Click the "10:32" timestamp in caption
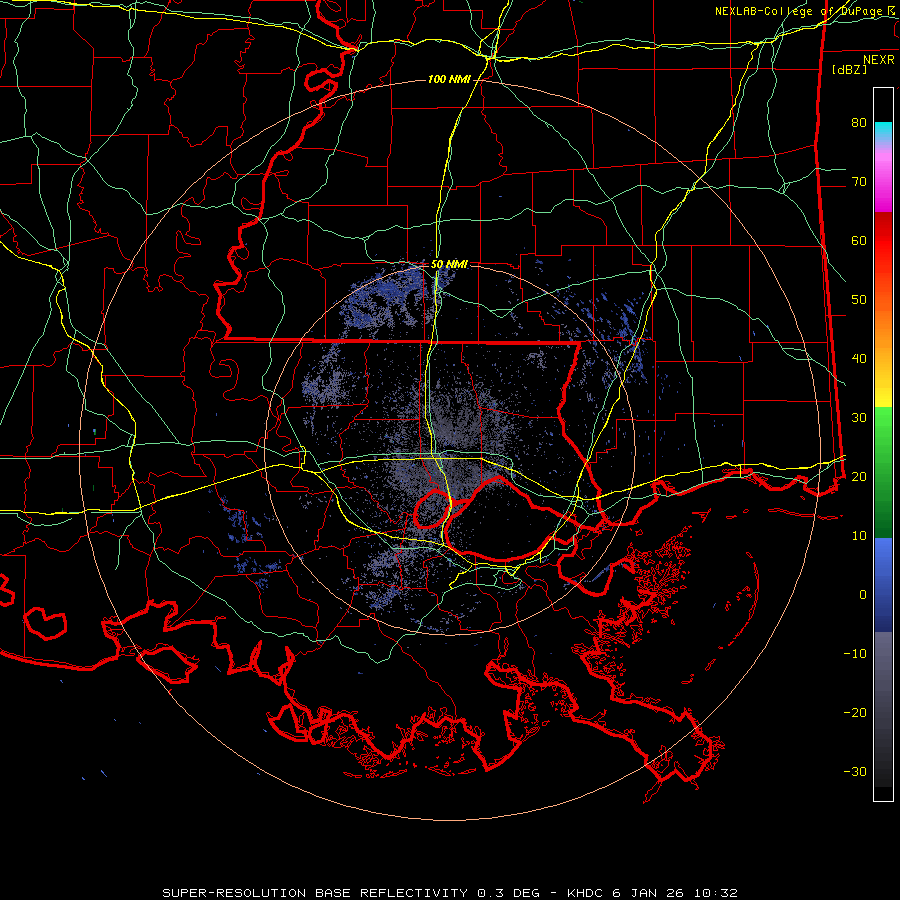 click(x=714, y=893)
